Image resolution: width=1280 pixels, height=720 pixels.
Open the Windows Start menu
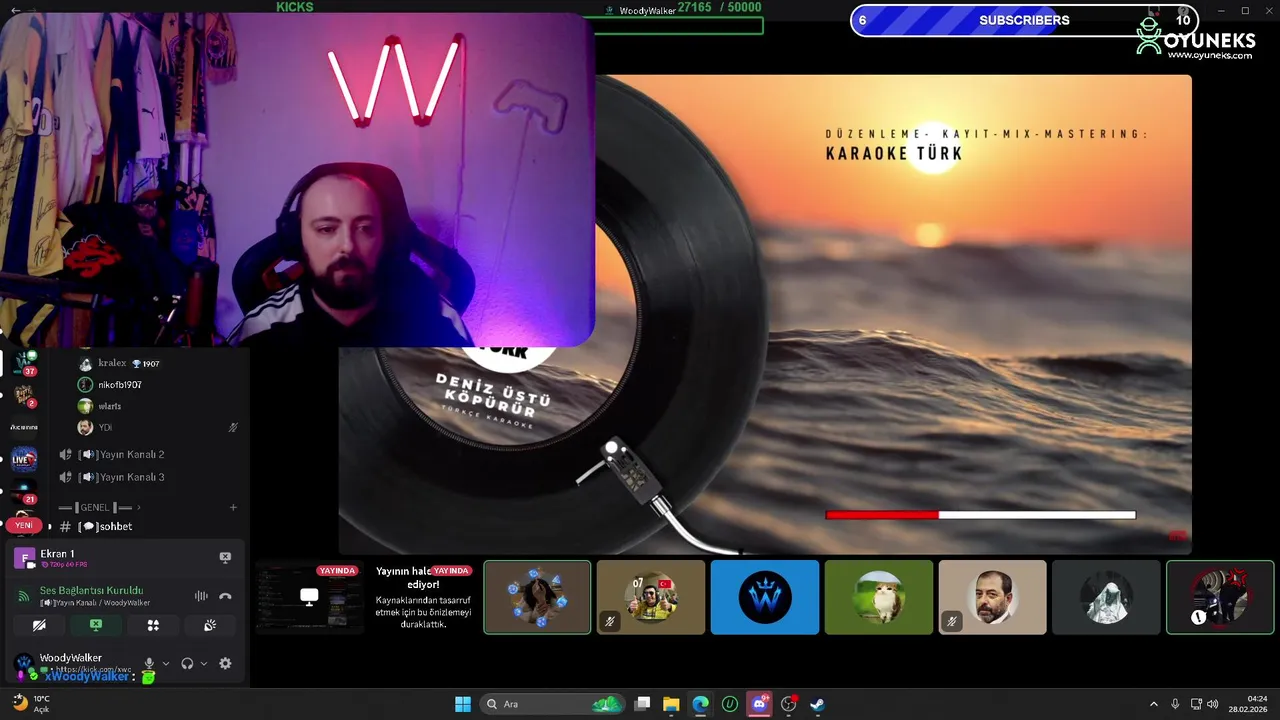463,704
